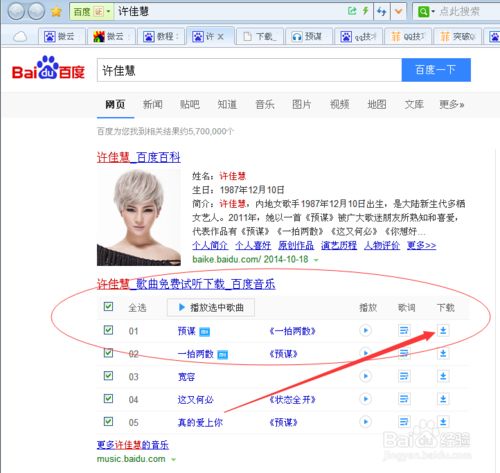Viewport: 500px width, 473px height.
Task: Expand the music.baidu.com snapshot arrow
Action: tap(173, 460)
